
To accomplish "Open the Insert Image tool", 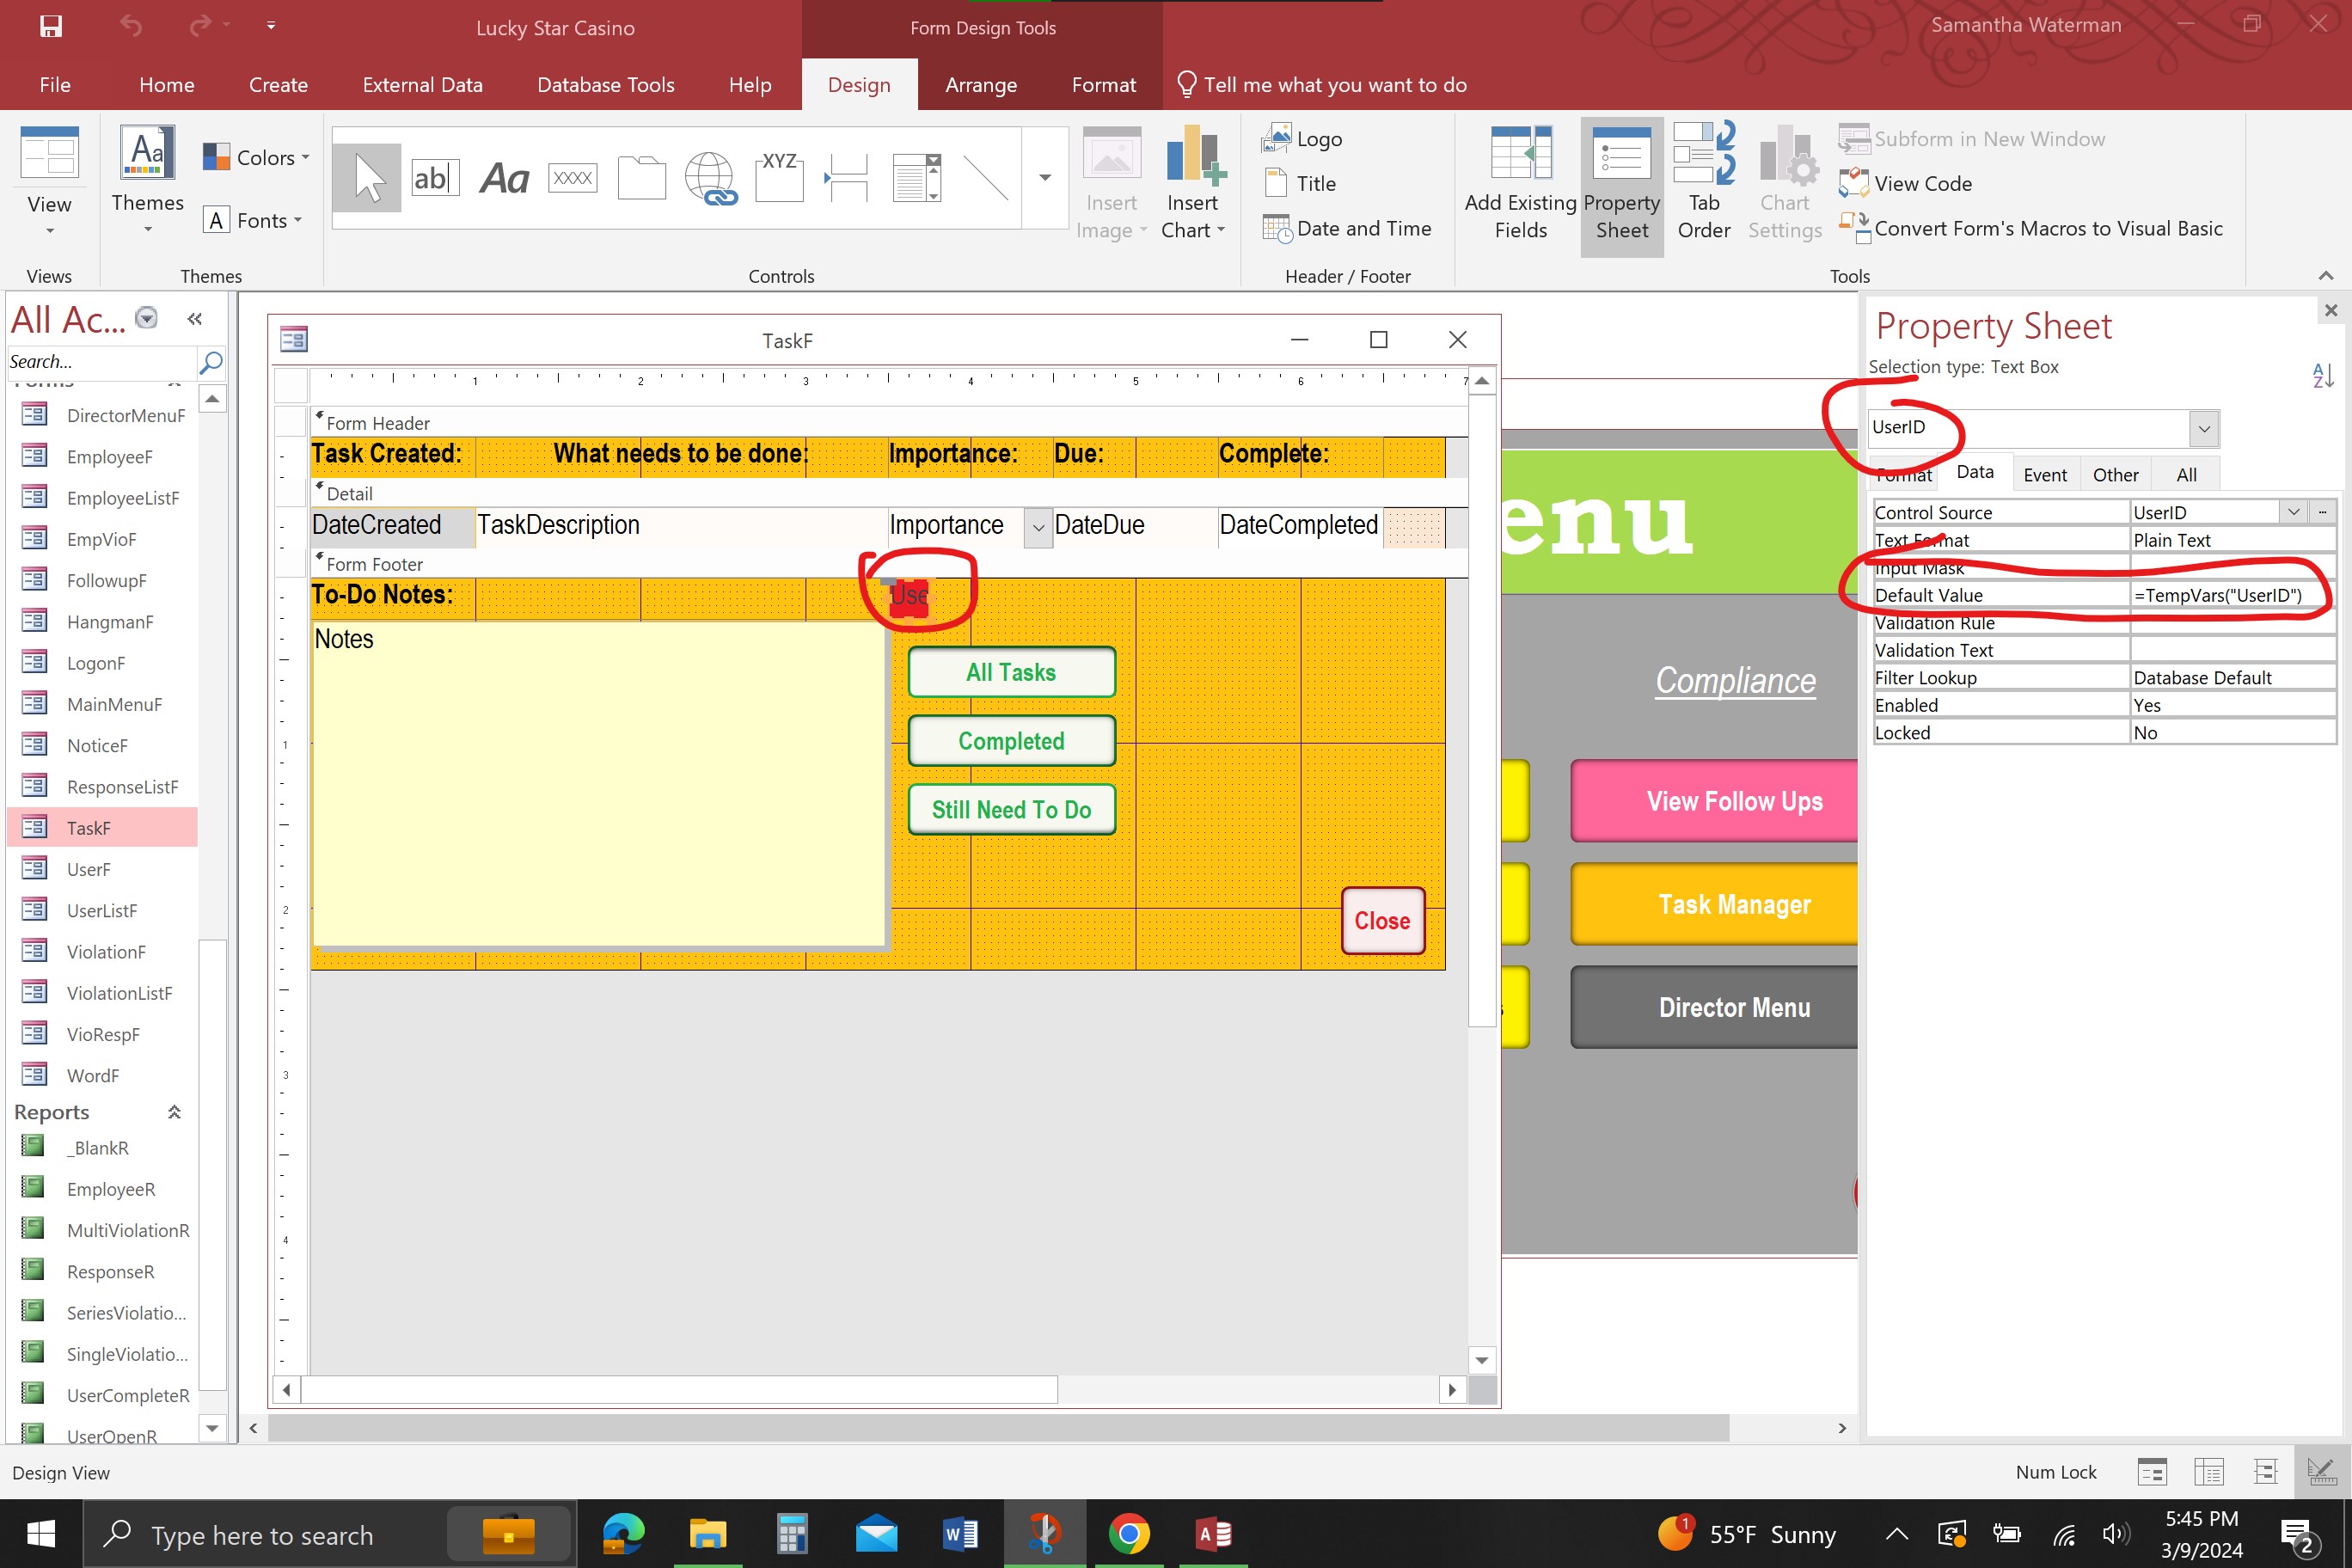I will click(1111, 180).
